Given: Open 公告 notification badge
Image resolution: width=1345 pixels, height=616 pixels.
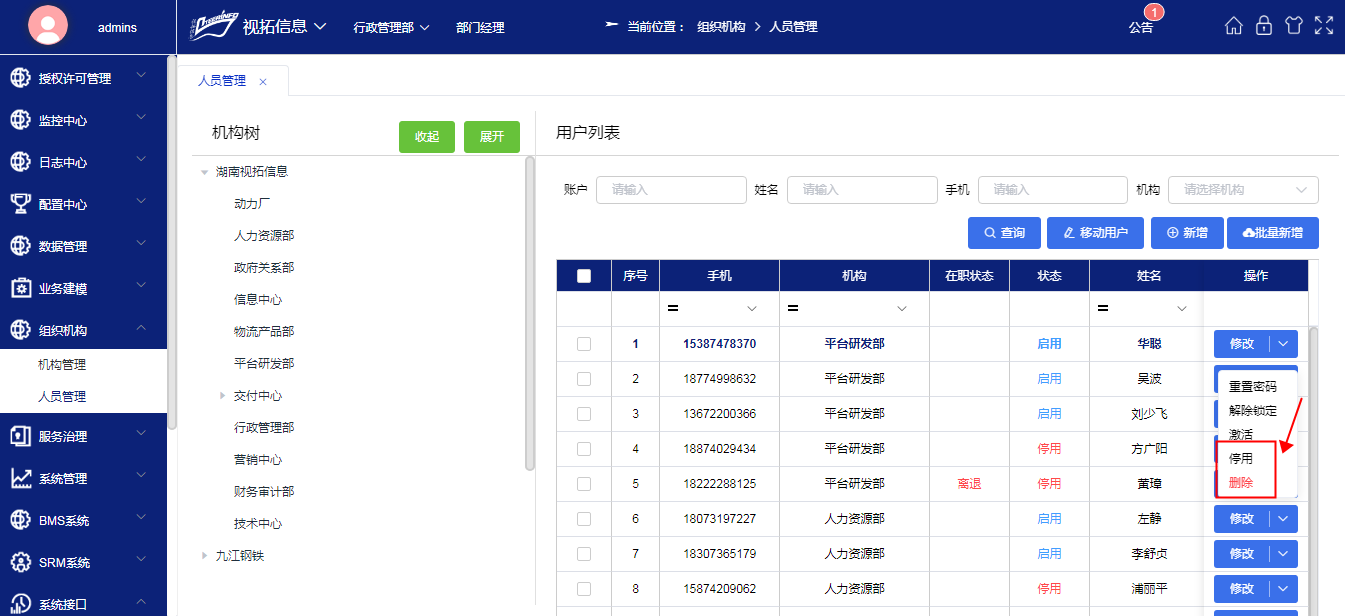Looking at the screenshot, I should click(1154, 12).
